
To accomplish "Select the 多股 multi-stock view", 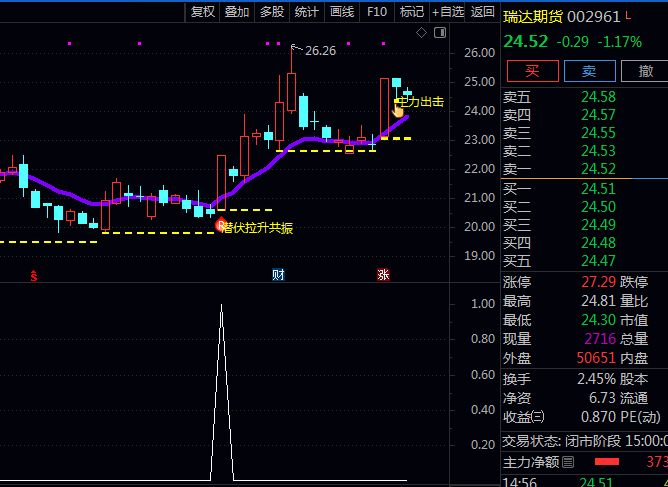I will (x=272, y=12).
